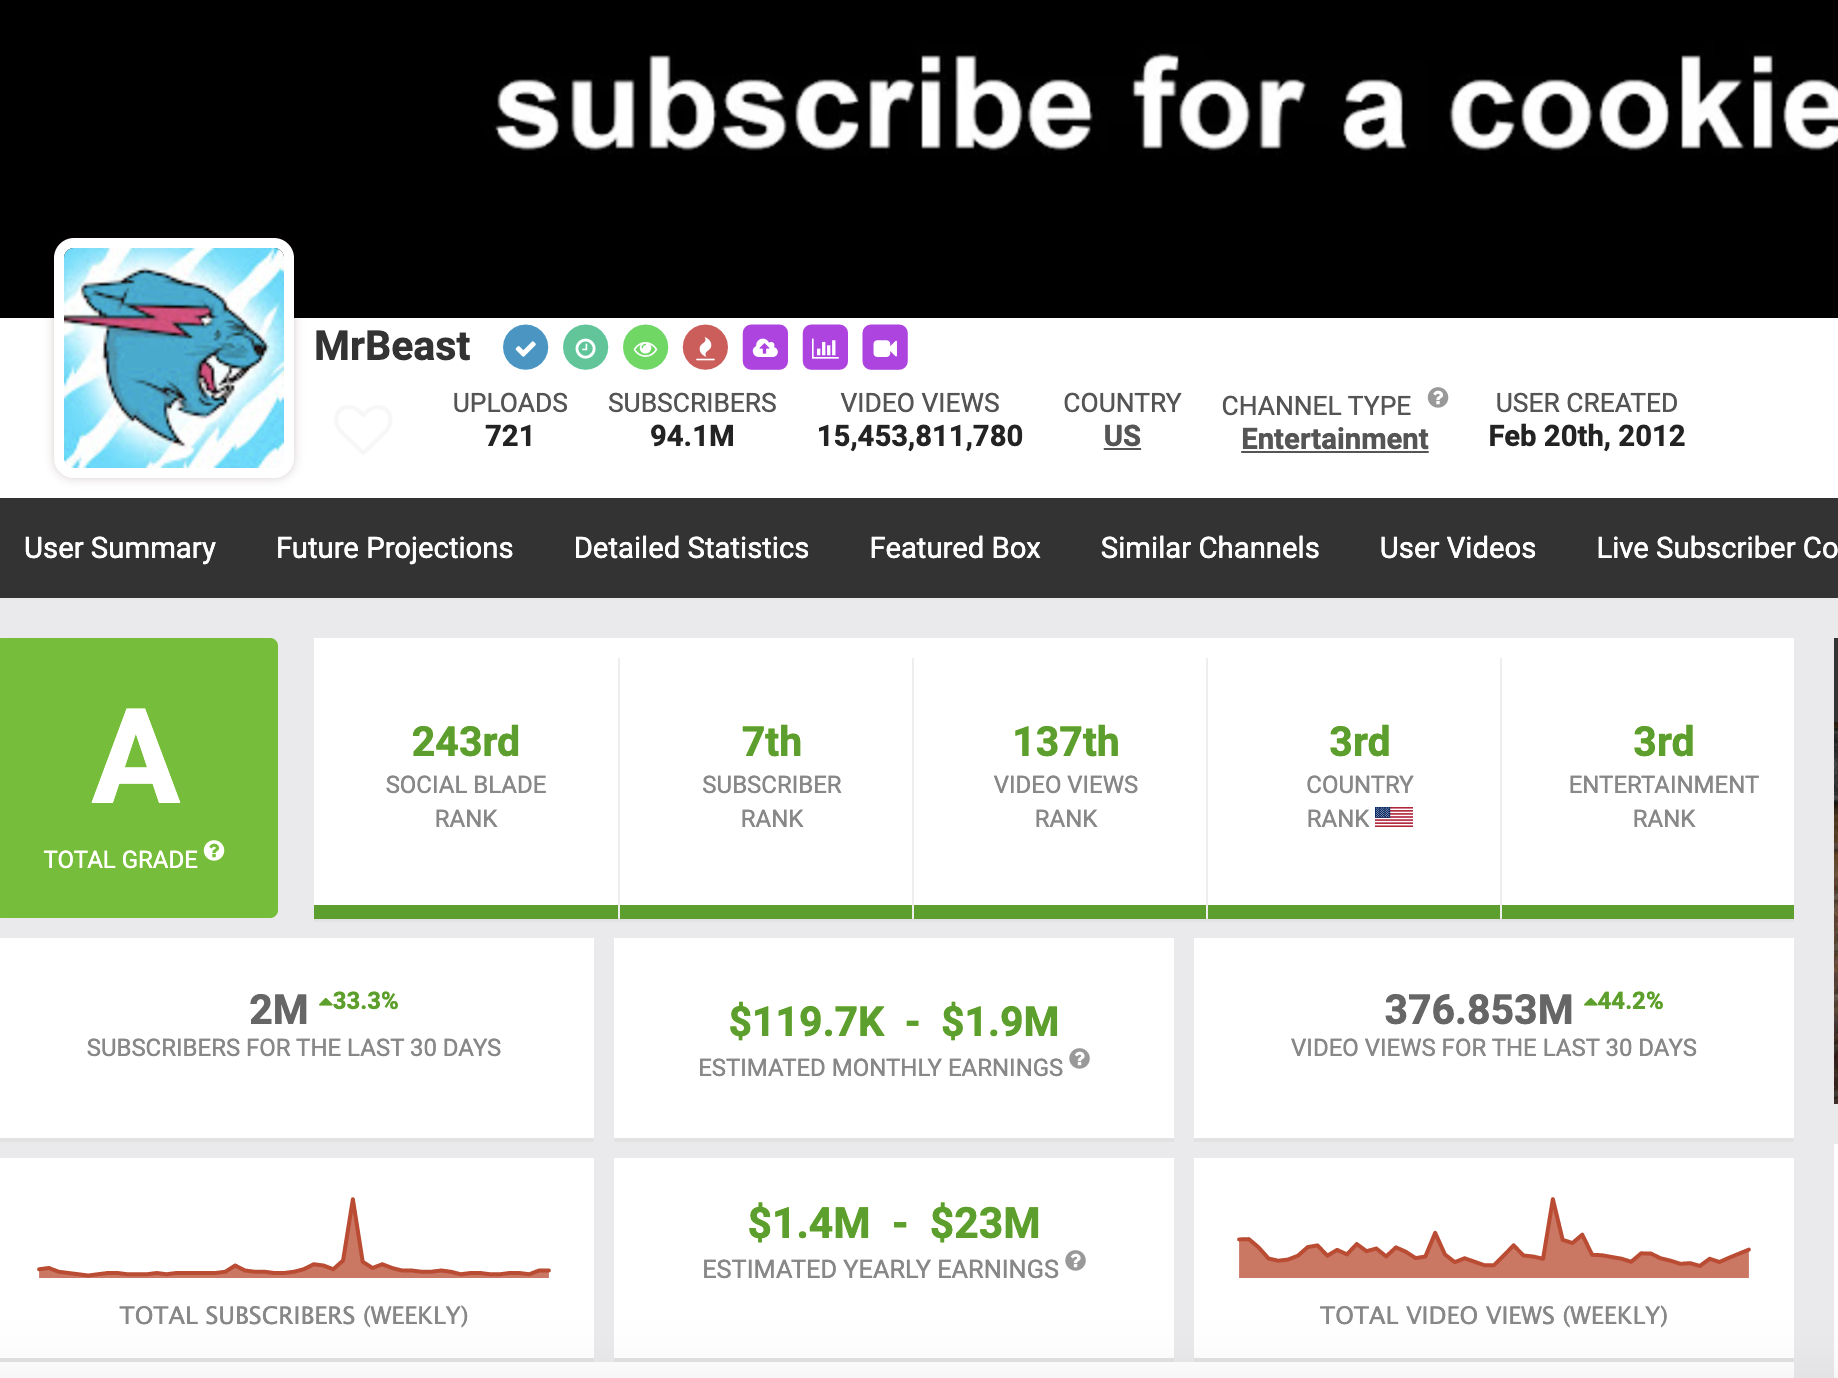The height and width of the screenshot is (1378, 1838).
Task: Click the 376.853M video views figure
Action: pyautogui.click(x=1478, y=1010)
